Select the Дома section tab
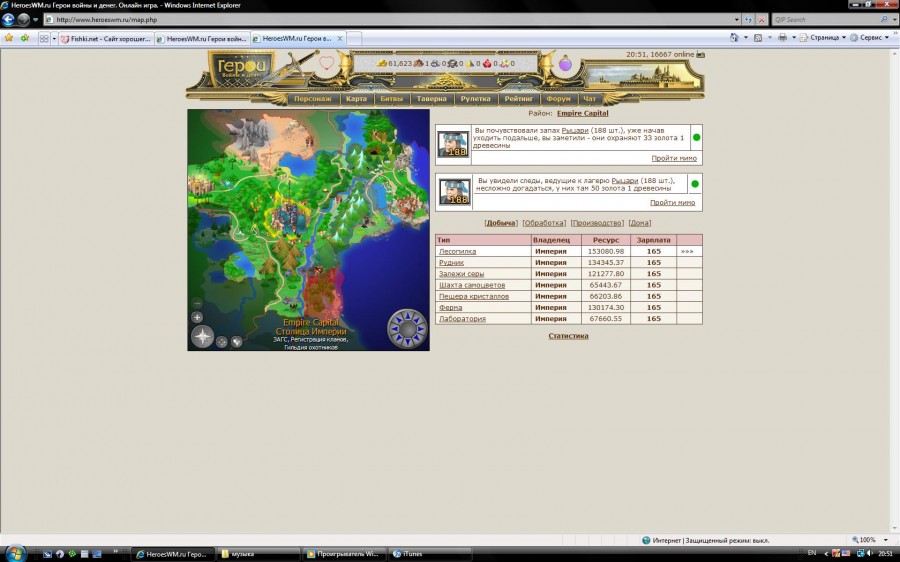Screen dimensions: 900x562 [639, 223]
